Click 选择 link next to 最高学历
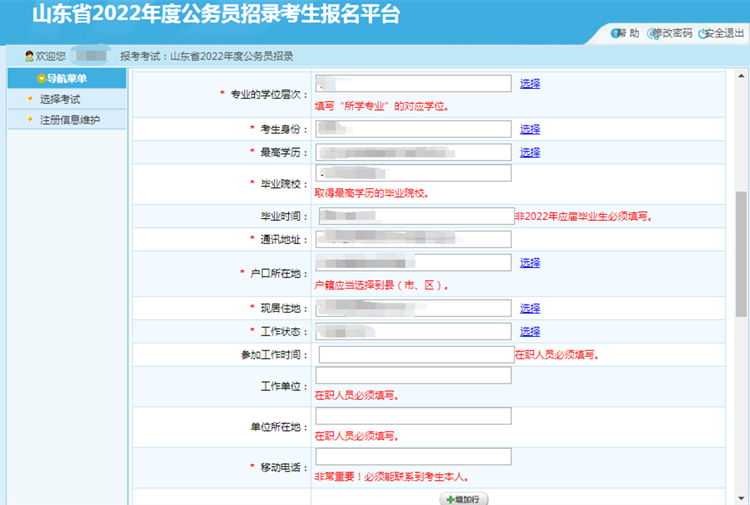 [x=529, y=152]
